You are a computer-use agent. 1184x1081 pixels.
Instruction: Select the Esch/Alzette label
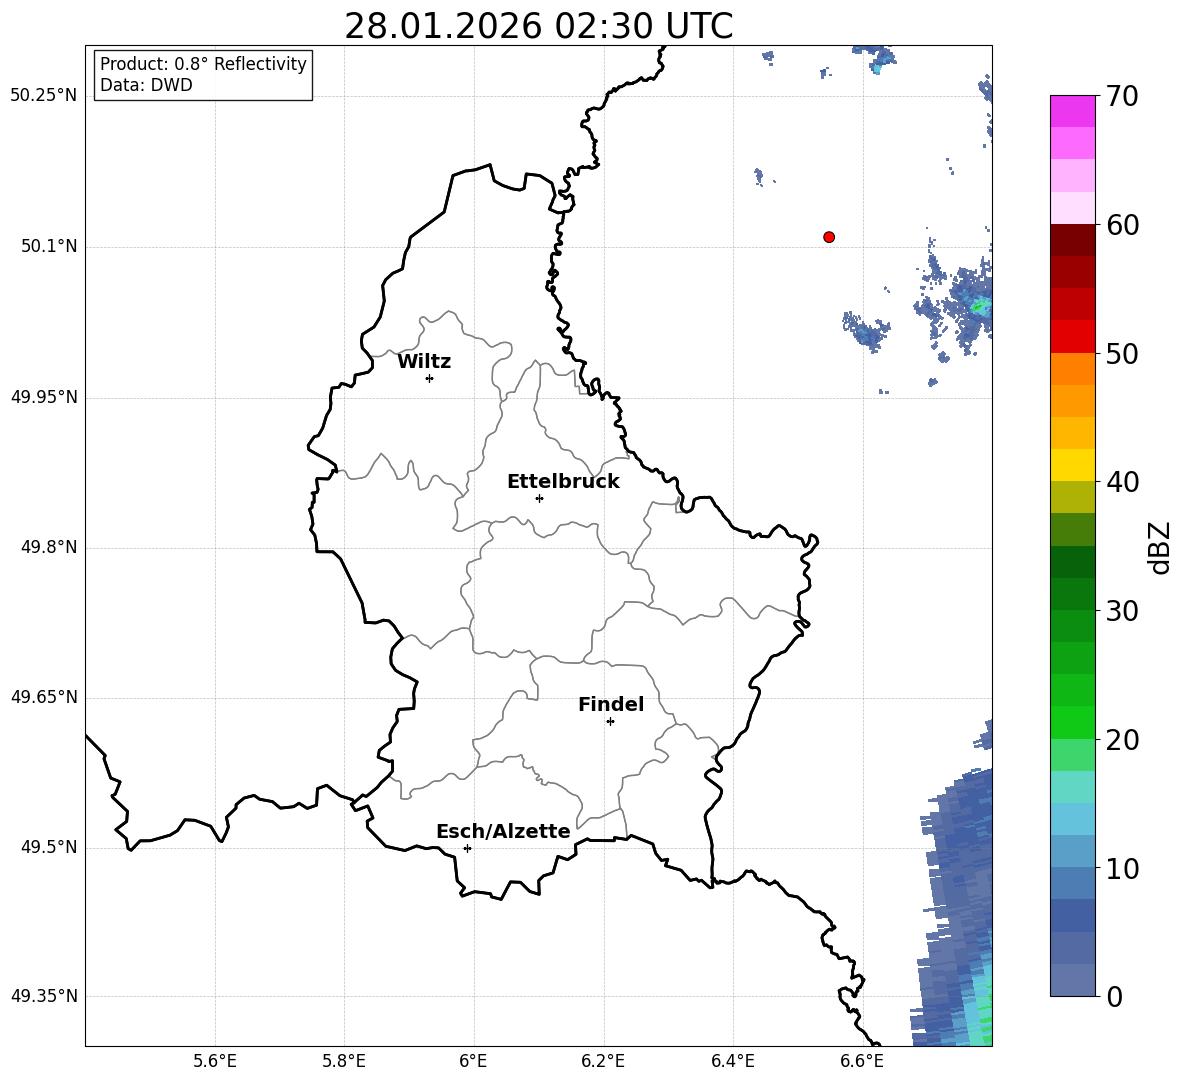click(503, 831)
